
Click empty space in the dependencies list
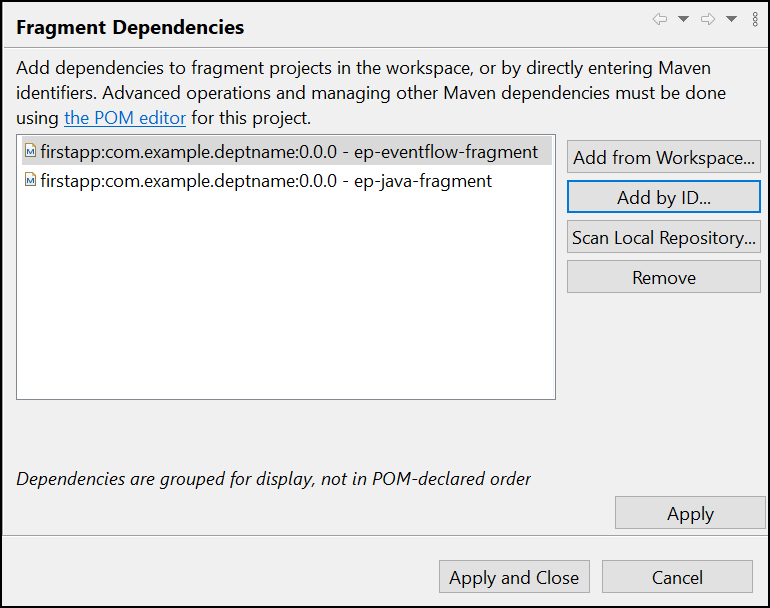point(285,300)
